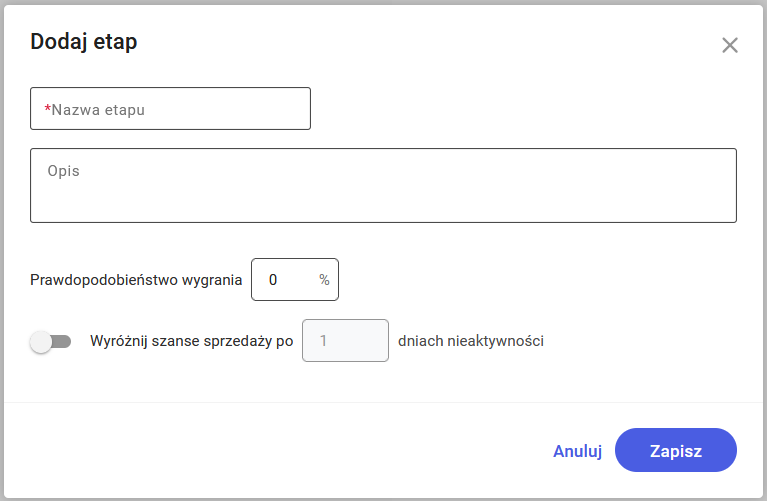Click the Prawdopodobieństwo wygrania label
This screenshot has height=501, width=767.
pos(137,280)
